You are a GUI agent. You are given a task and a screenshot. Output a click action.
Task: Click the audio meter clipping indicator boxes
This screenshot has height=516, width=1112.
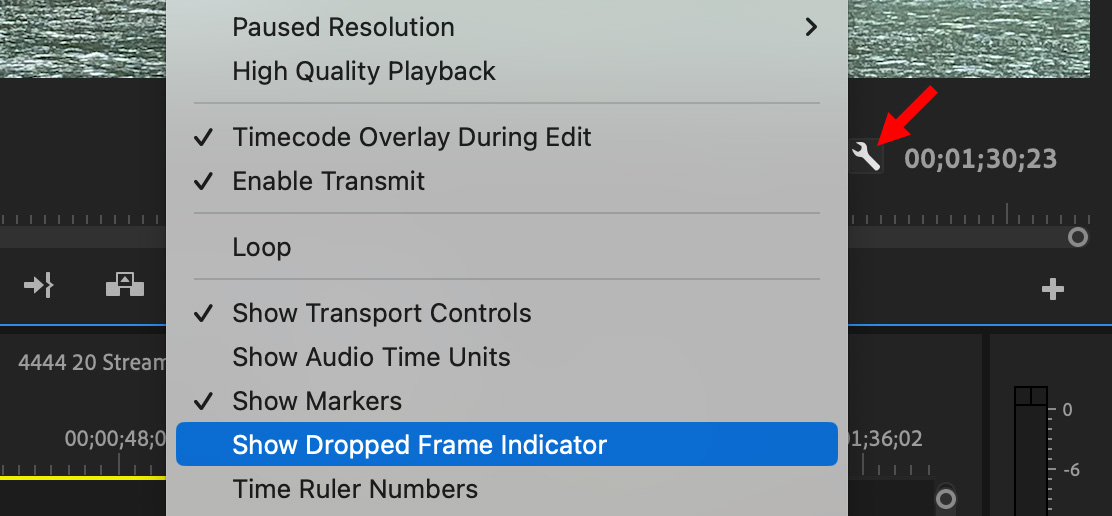point(1030,396)
